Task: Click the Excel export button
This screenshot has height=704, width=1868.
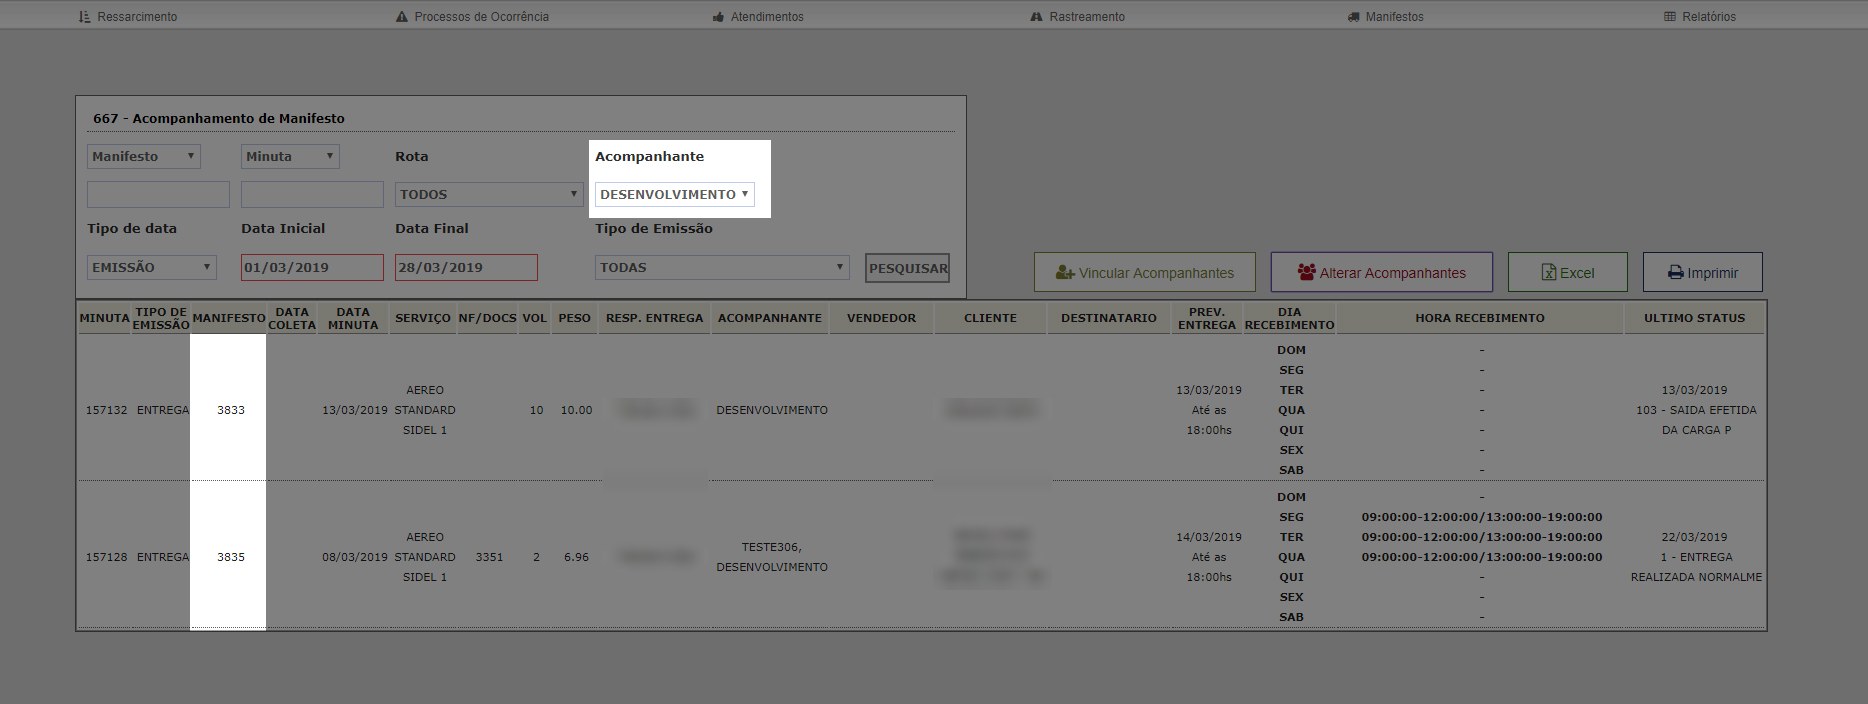Action: tap(1568, 272)
